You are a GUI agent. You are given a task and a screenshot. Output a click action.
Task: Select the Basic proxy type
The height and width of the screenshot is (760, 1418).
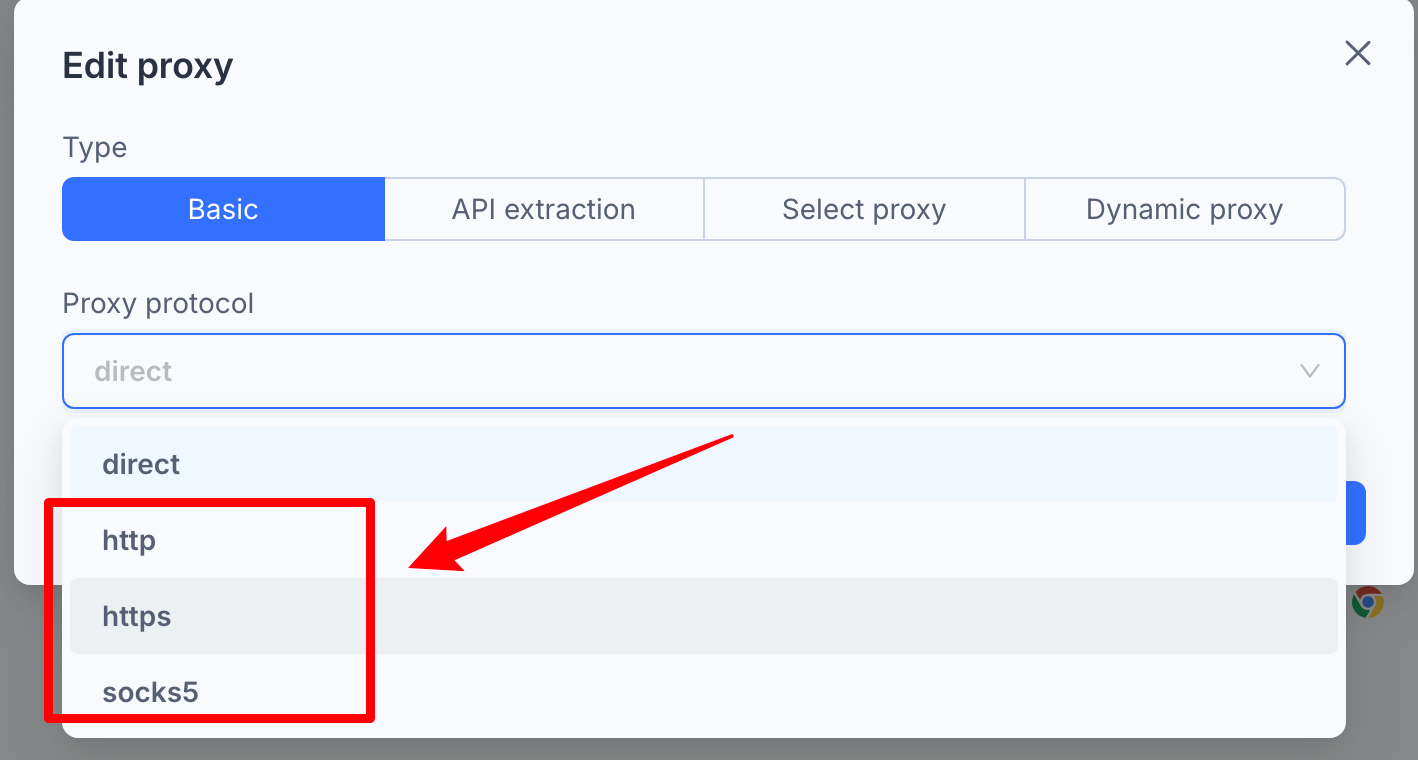pos(223,209)
